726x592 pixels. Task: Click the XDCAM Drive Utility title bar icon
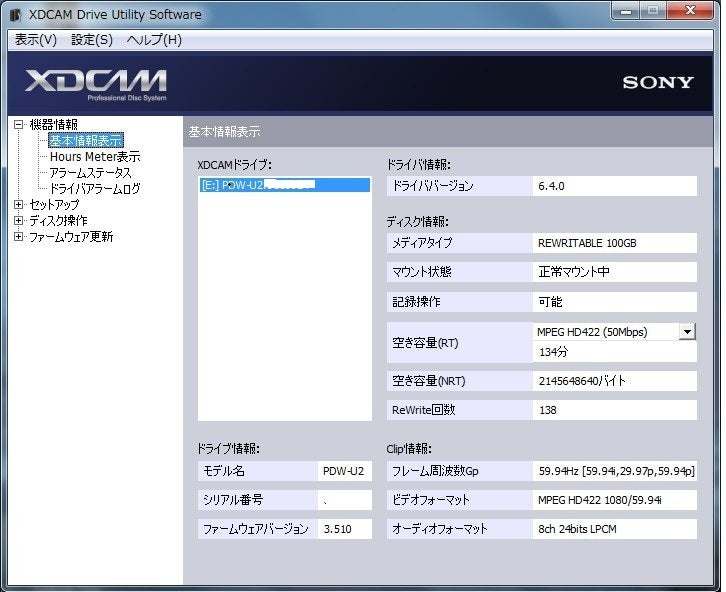(15, 15)
